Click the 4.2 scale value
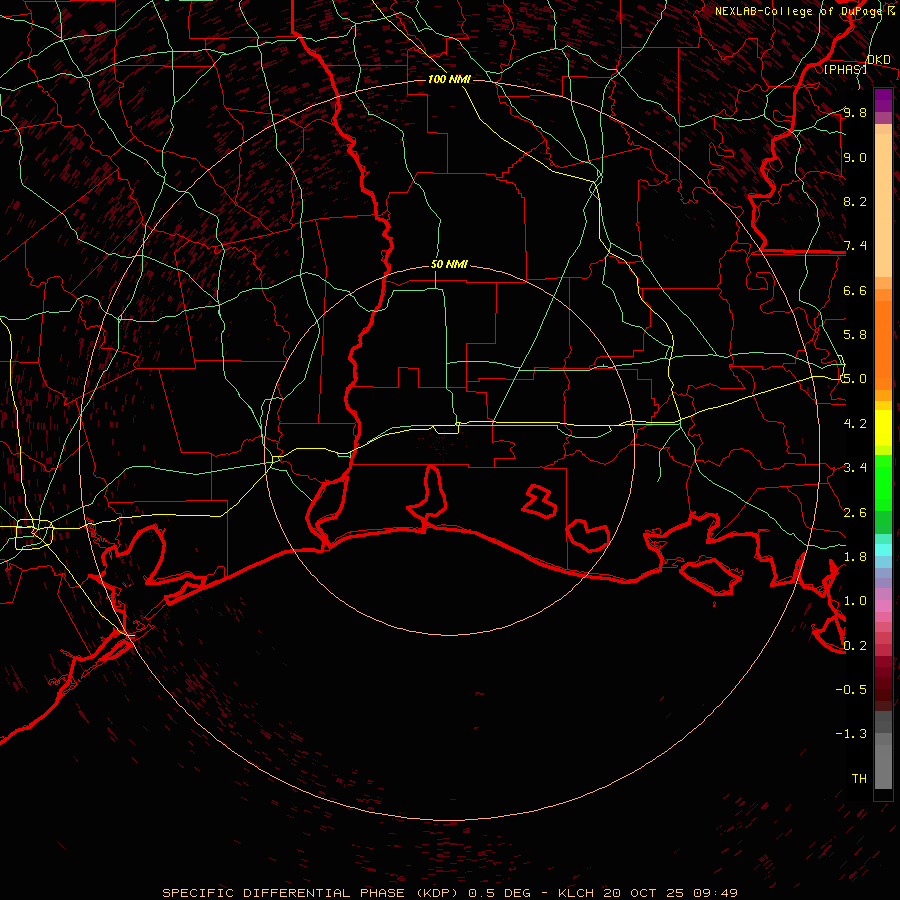The image size is (900, 900). [855, 424]
